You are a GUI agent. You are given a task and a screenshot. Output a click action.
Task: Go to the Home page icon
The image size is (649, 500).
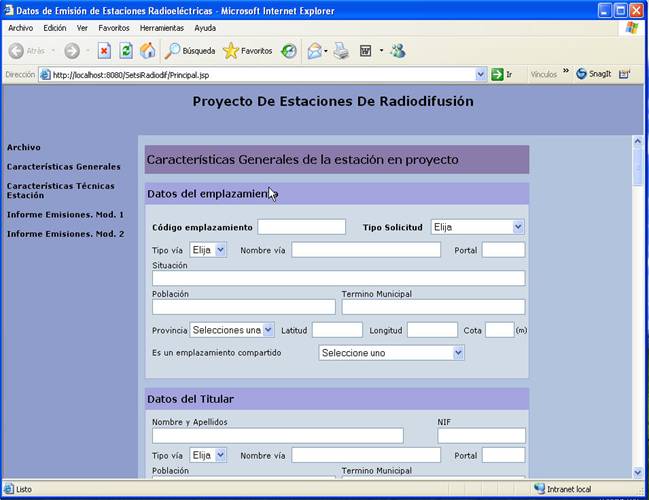147,50
